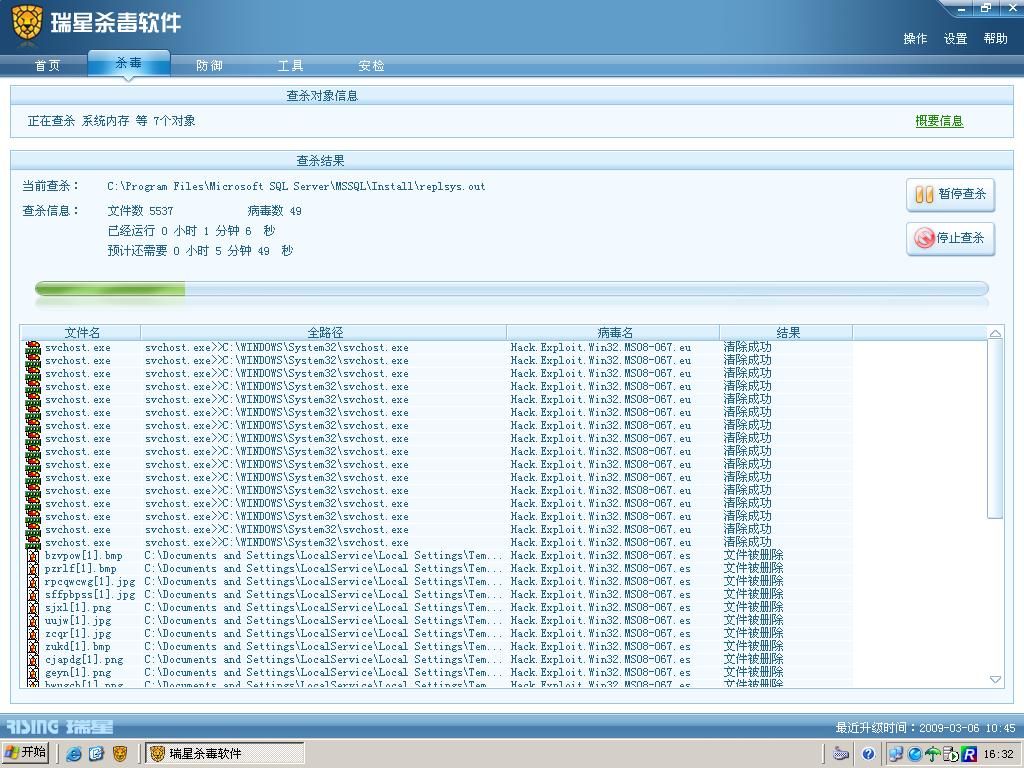Click the 病毒数 49 count
The height and width of the screenshot is (768, 1024).
[x=274, y=211]
